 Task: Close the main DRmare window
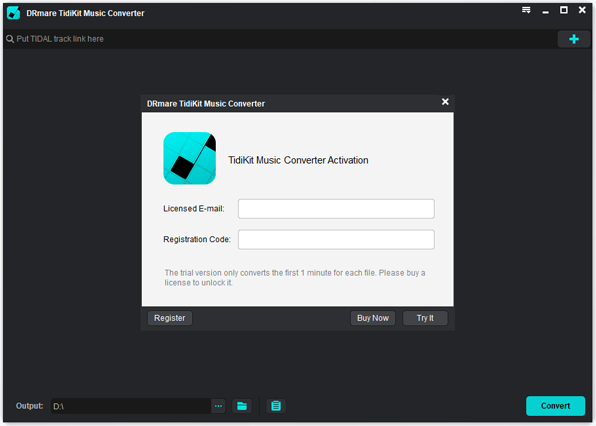pos(582,10)
